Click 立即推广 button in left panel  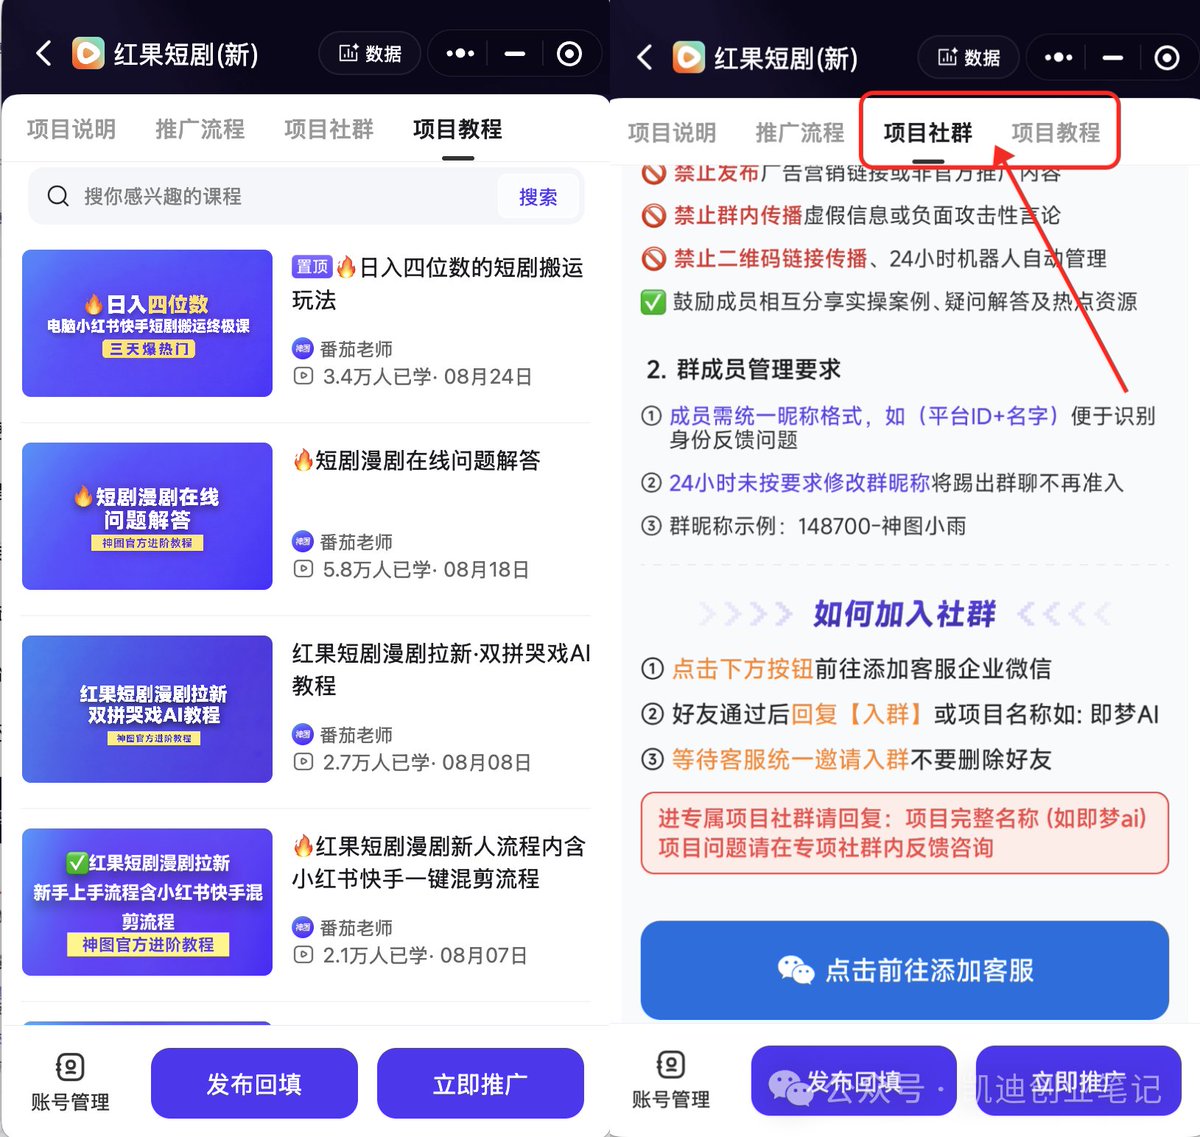click(480, 1084)
